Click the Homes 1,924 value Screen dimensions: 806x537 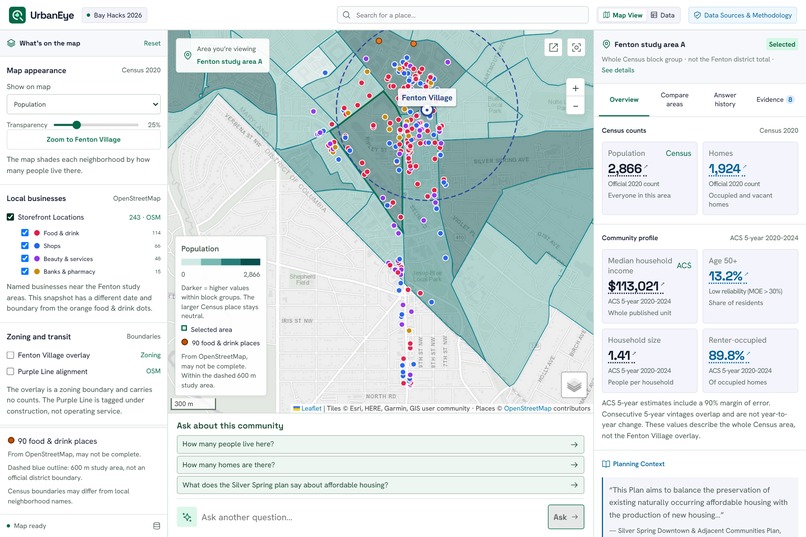[x=724, y=169]
